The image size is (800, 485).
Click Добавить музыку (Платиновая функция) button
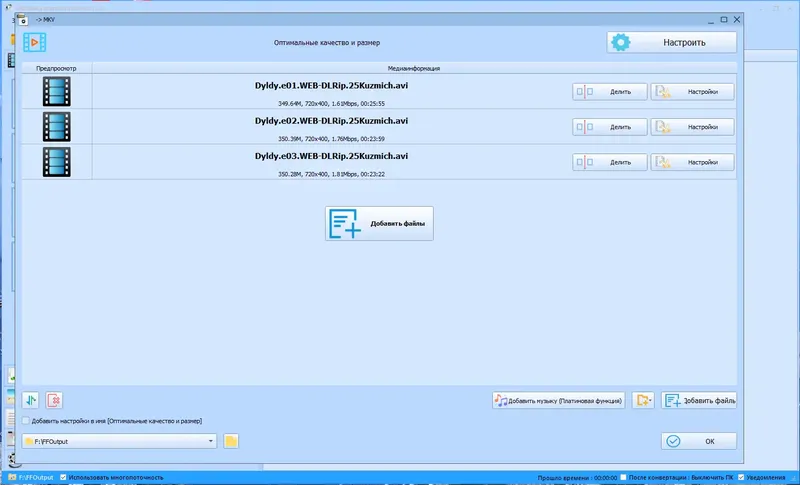(x=559, y=400)
